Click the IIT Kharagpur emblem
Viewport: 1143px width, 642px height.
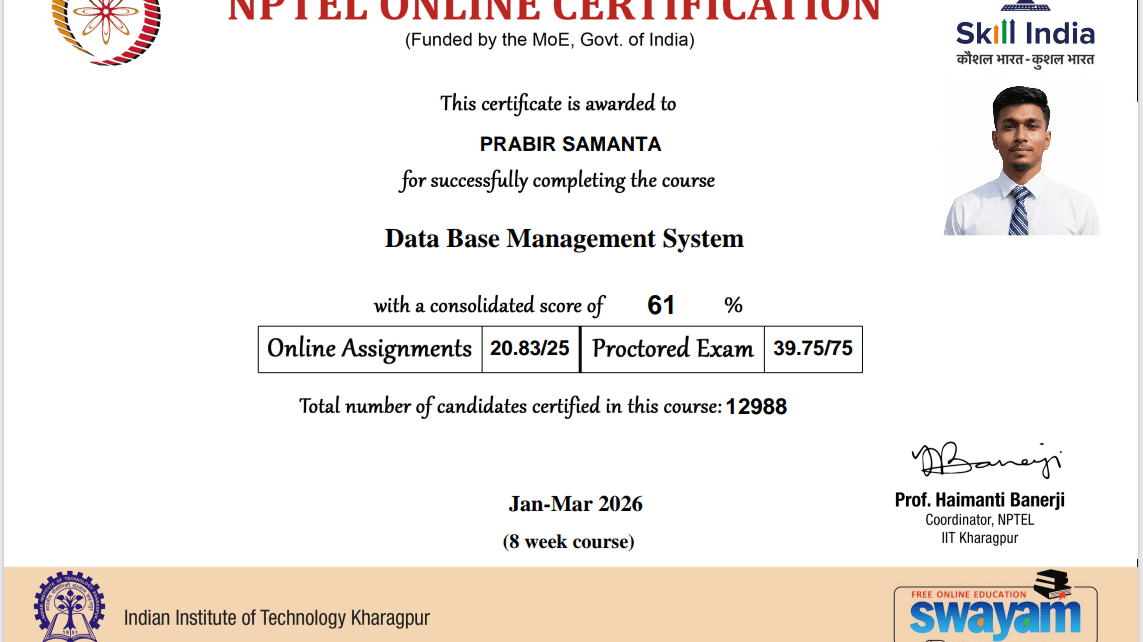[x=69, y=606]
